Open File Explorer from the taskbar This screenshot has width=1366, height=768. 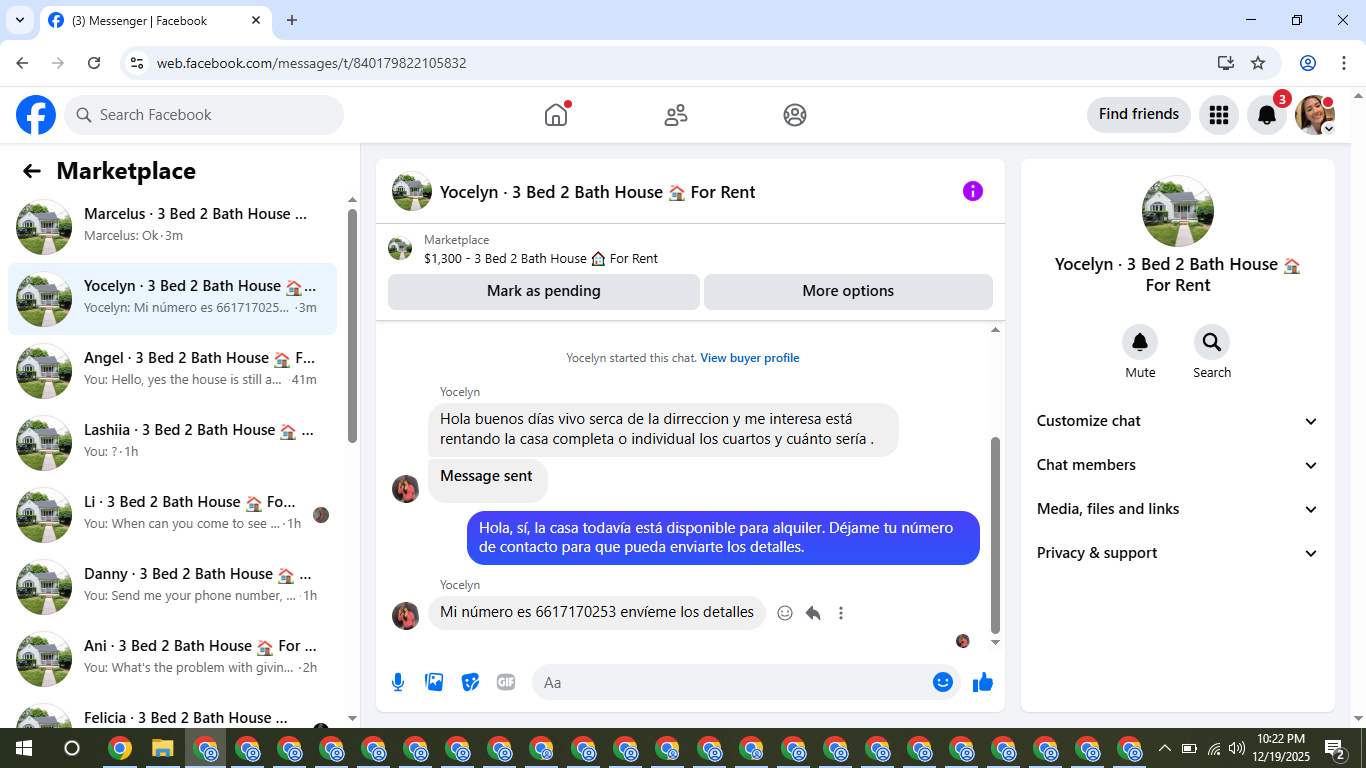[162, 748]
